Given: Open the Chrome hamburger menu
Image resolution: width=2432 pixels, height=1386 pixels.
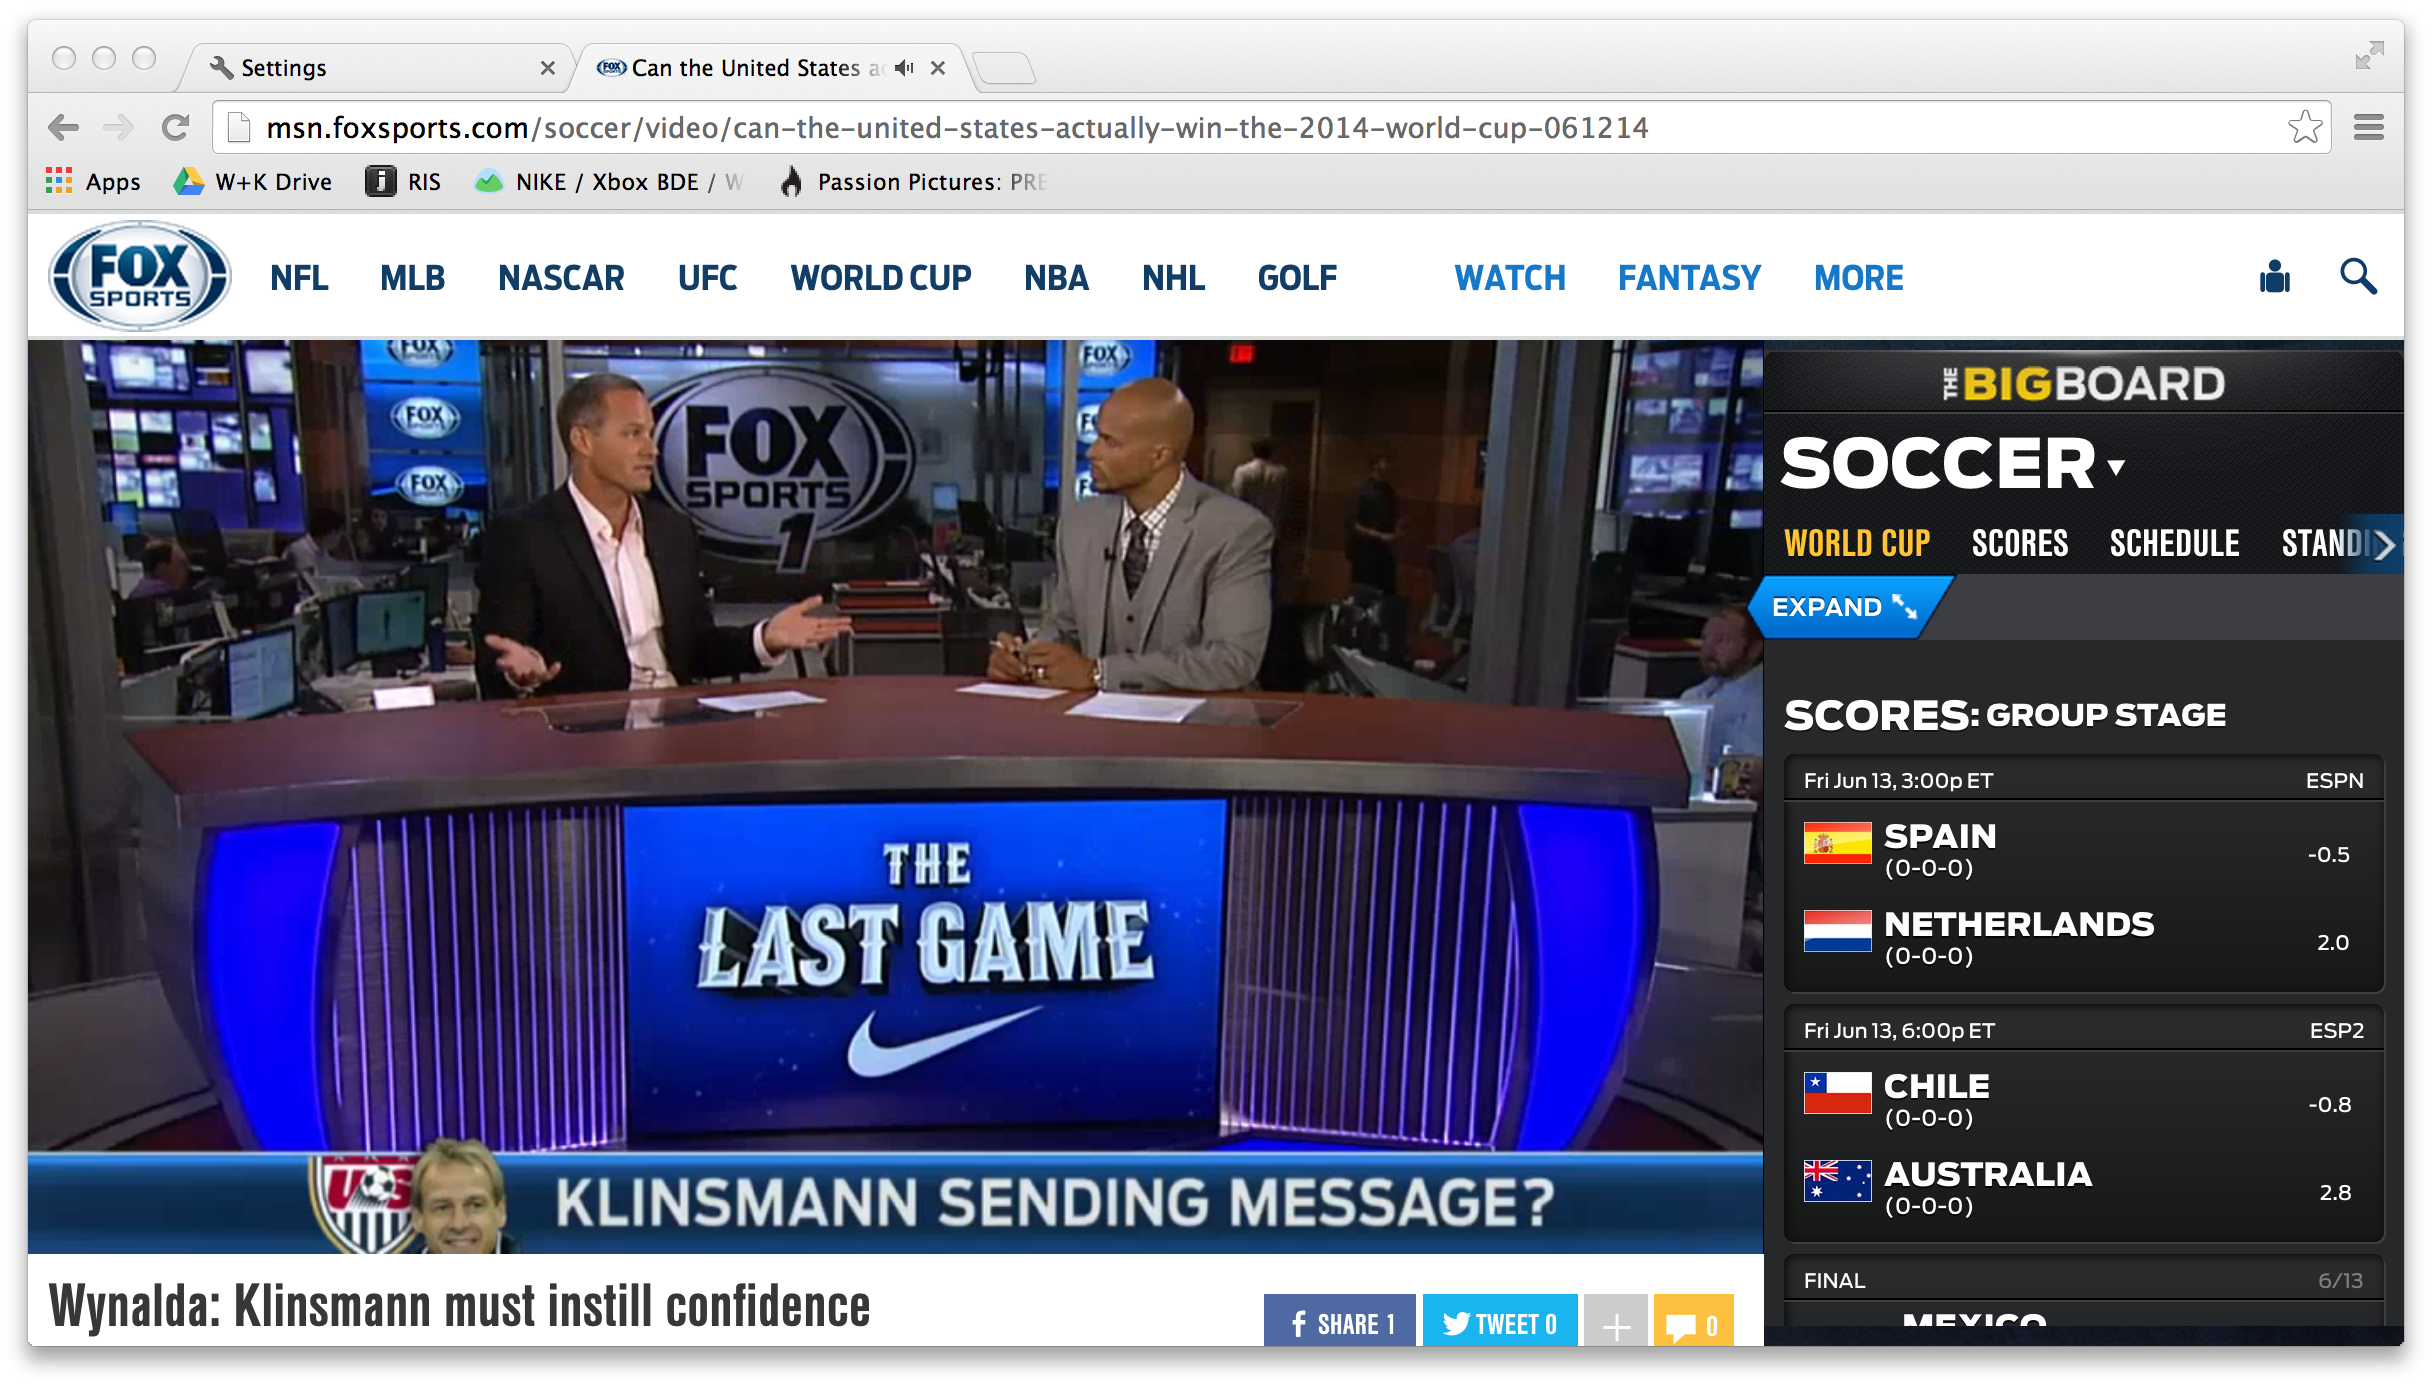Looking at the screenshot, I should (2369, 127).
